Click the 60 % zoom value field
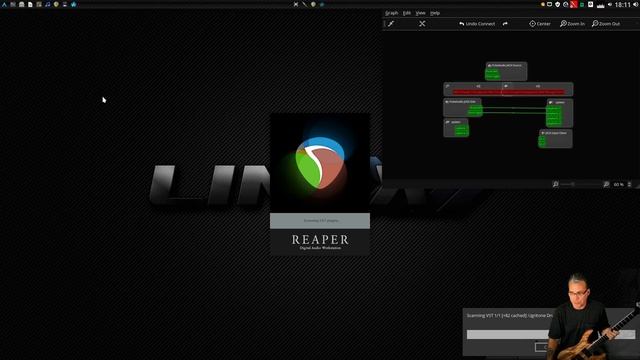Viewport: 640px width, 360px height. point(618,184)
